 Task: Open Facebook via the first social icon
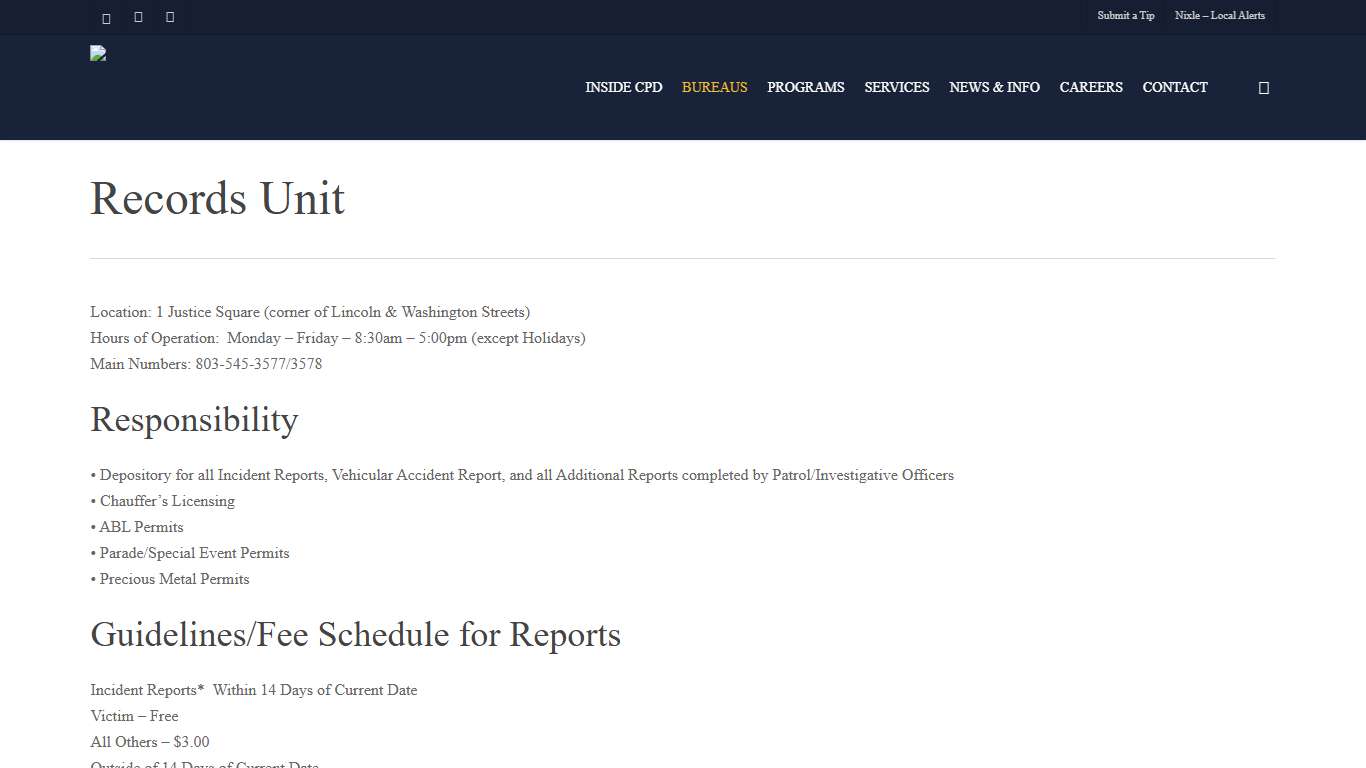pos(106,17)
